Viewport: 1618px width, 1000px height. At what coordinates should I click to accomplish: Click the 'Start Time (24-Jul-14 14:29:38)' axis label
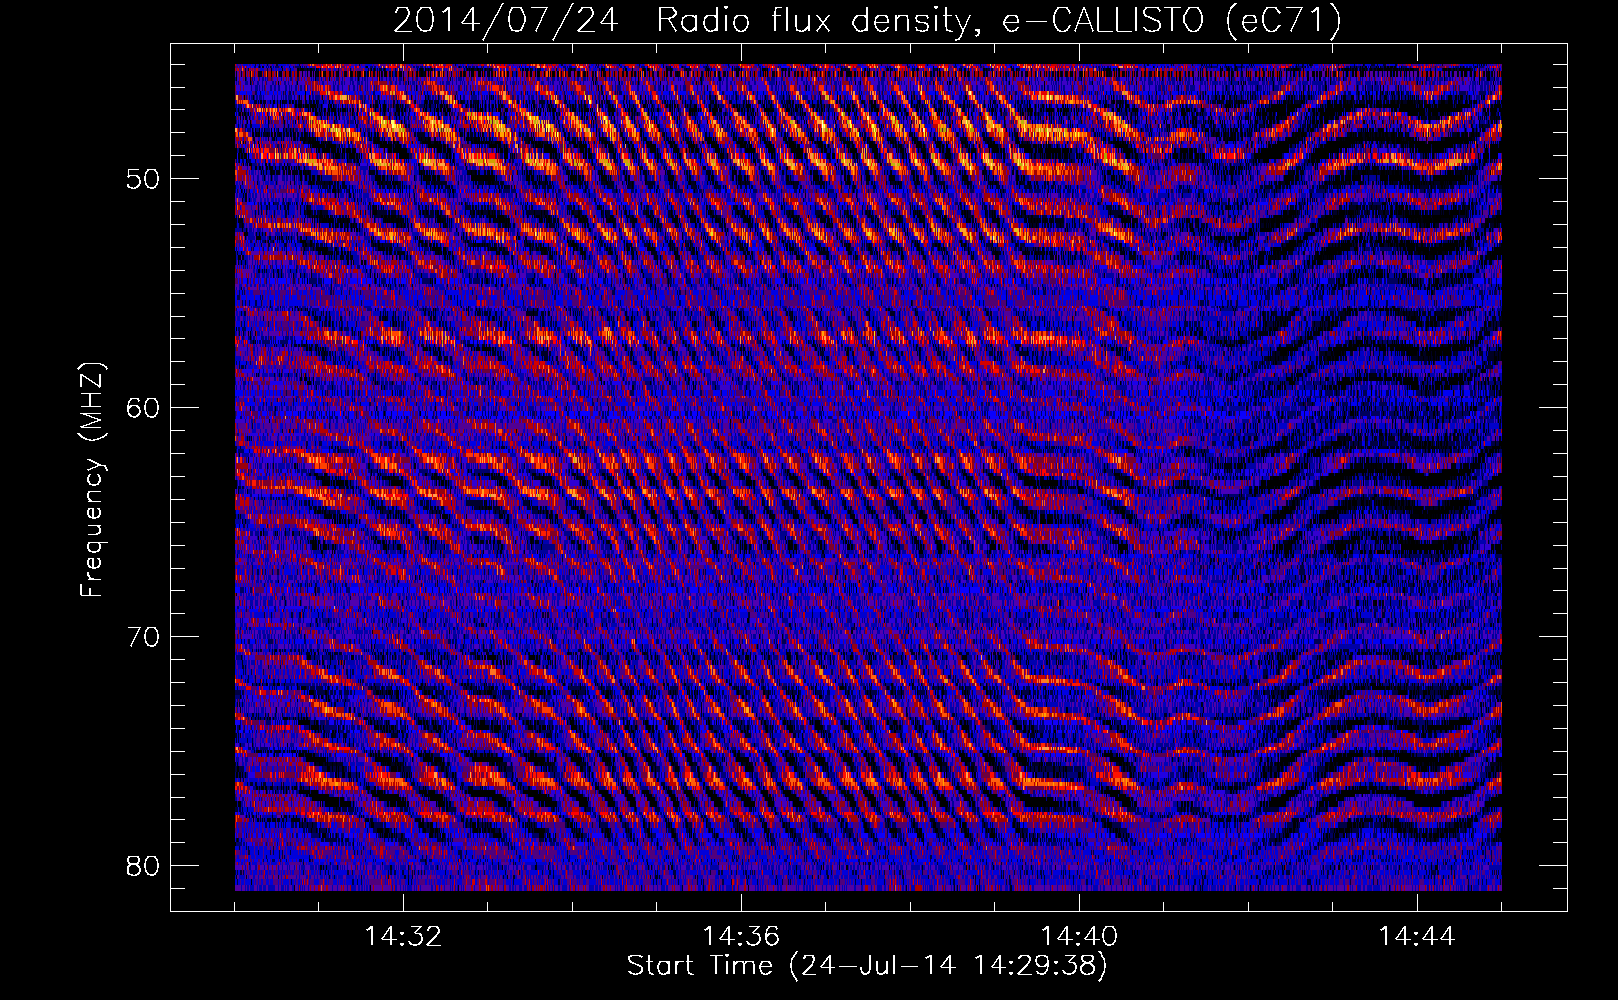(x=867, y=966)
